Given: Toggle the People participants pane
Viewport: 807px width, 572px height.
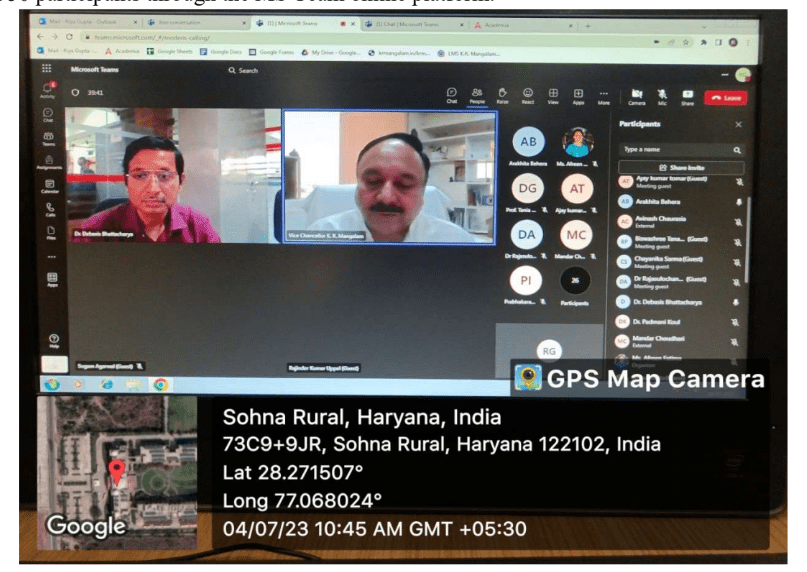Looking at the screenshot, I should (x=477, y=95).
